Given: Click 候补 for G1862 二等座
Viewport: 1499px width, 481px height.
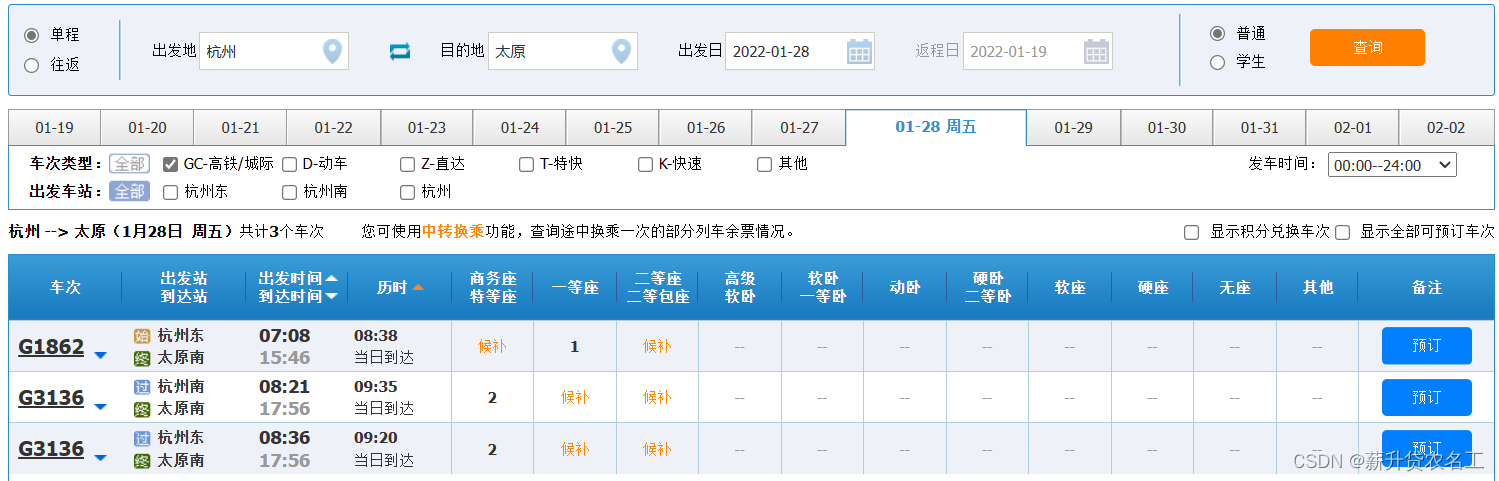Looking at the screenshot, I should coord(657,347).
